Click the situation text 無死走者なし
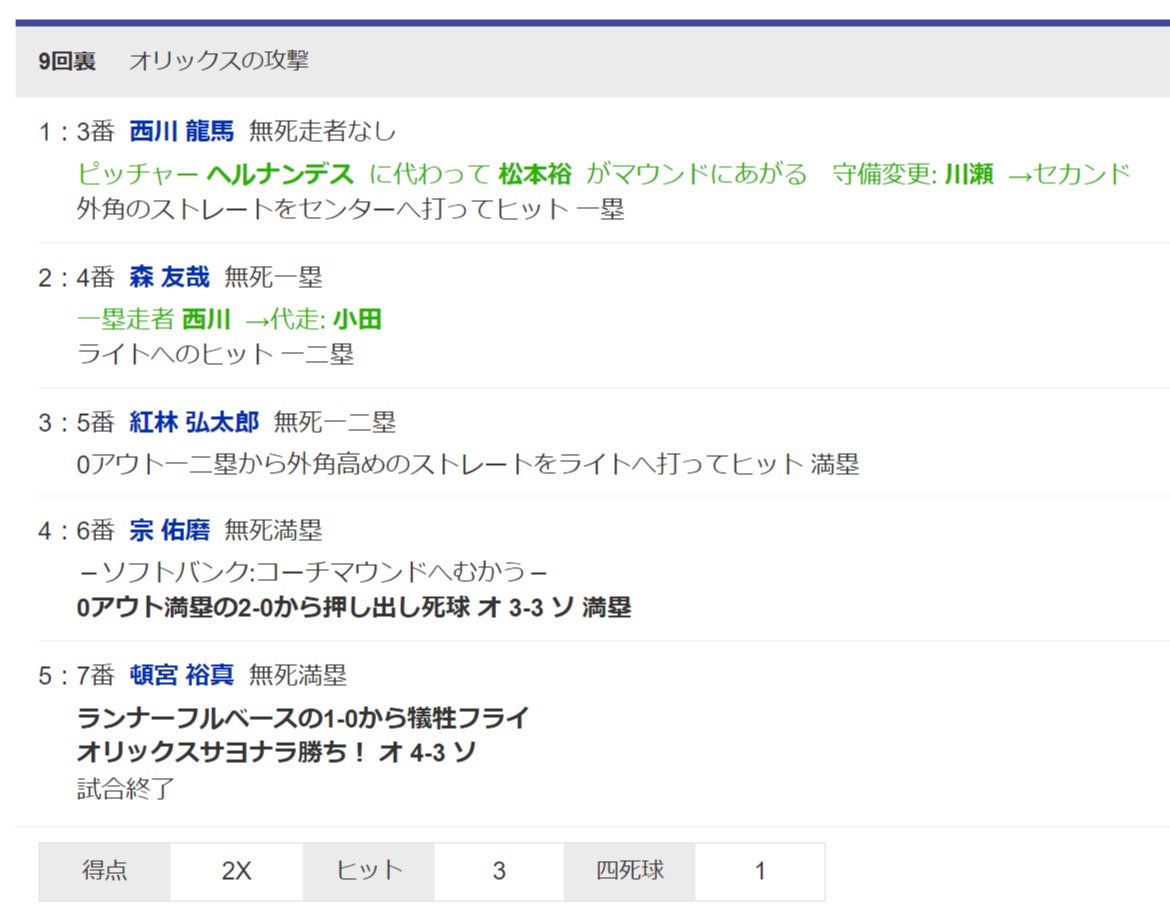The width and height of the screenshot is (1170, 915). pos(322,131)
